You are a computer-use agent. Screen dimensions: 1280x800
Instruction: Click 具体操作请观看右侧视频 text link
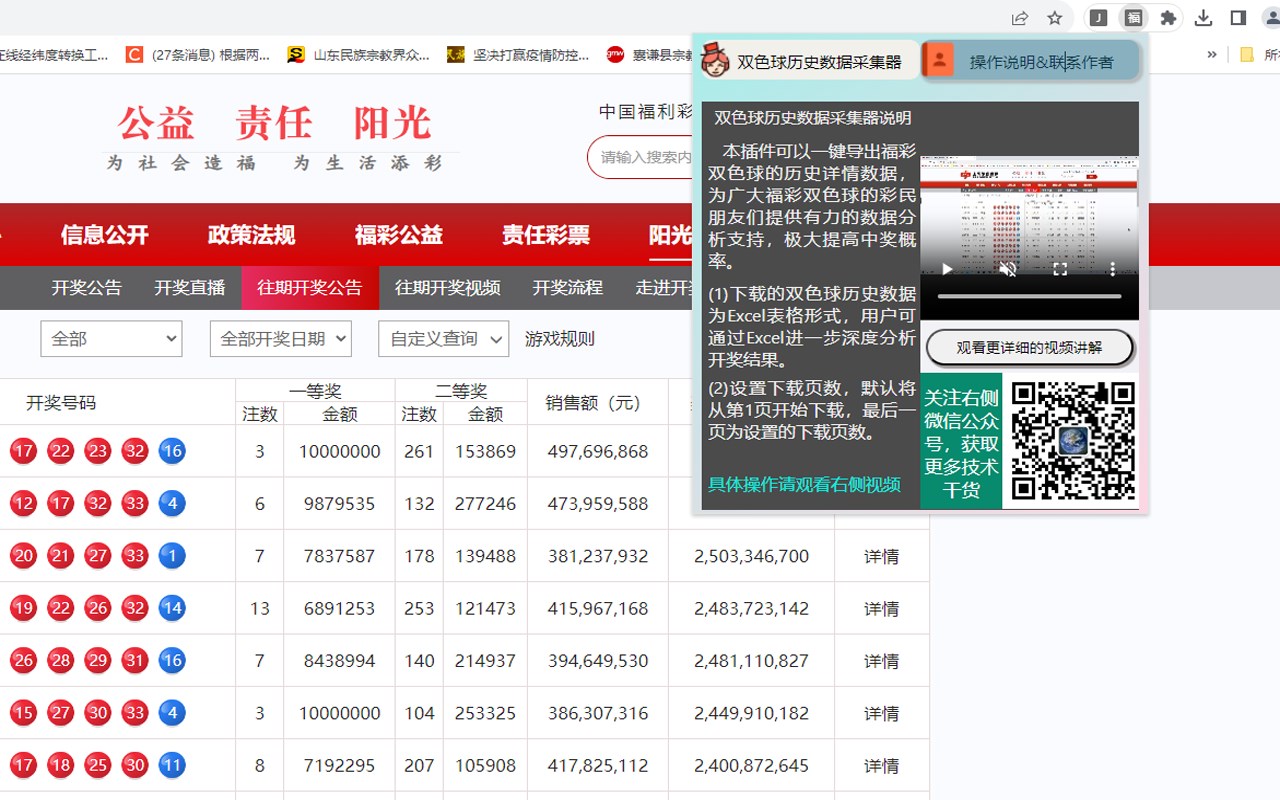point(804,484)
